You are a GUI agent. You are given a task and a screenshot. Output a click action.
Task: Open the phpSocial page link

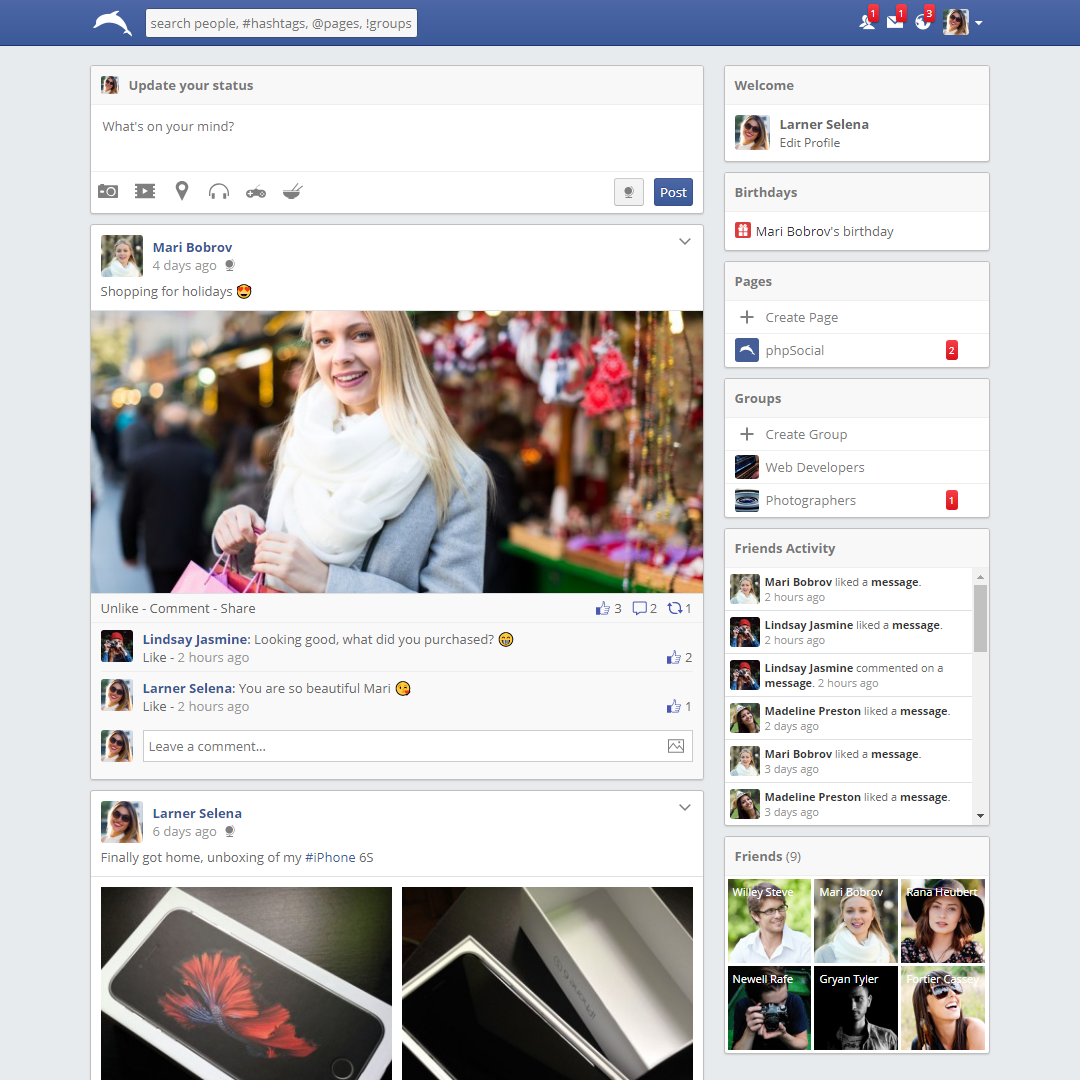point(797,350)
